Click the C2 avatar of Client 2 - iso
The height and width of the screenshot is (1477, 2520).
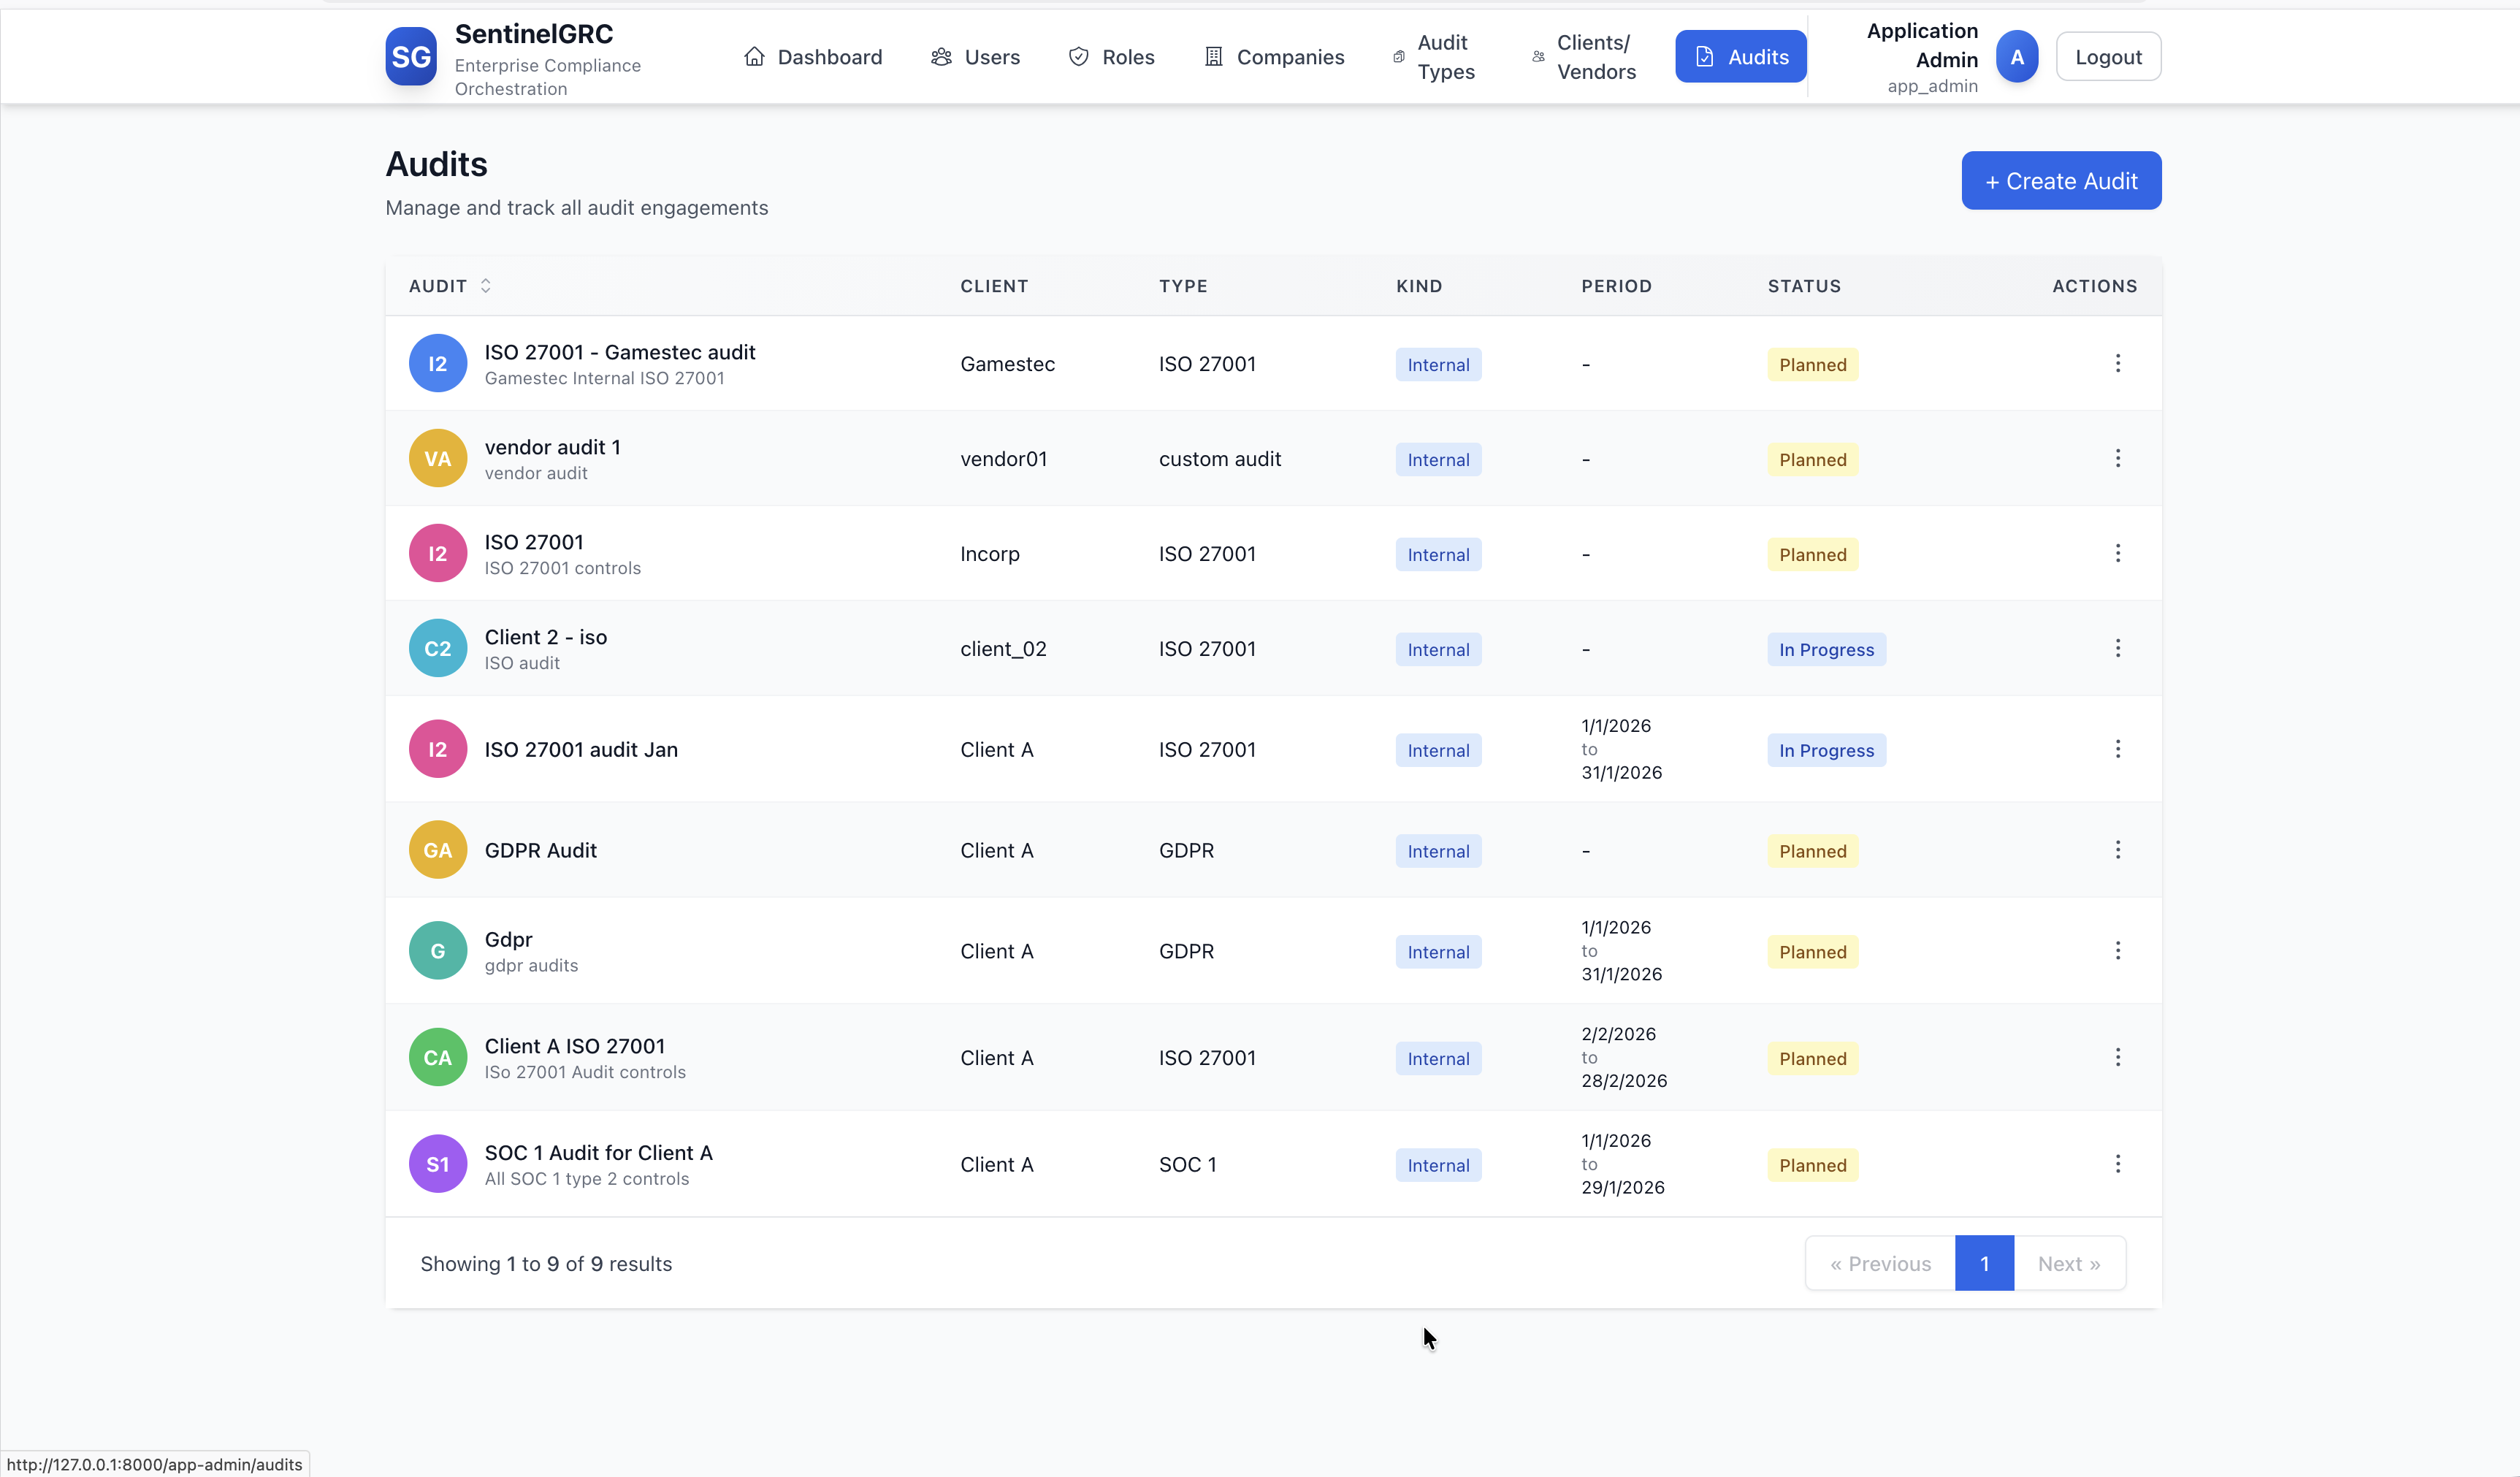coord(438,649)
